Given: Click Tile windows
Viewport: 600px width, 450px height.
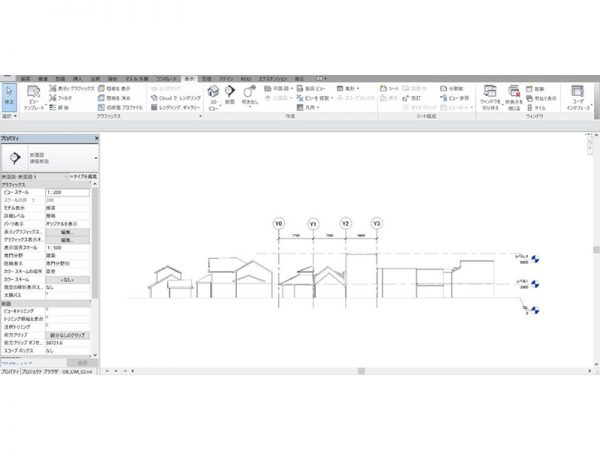Looking at the screenshot, I should (536, 108).
